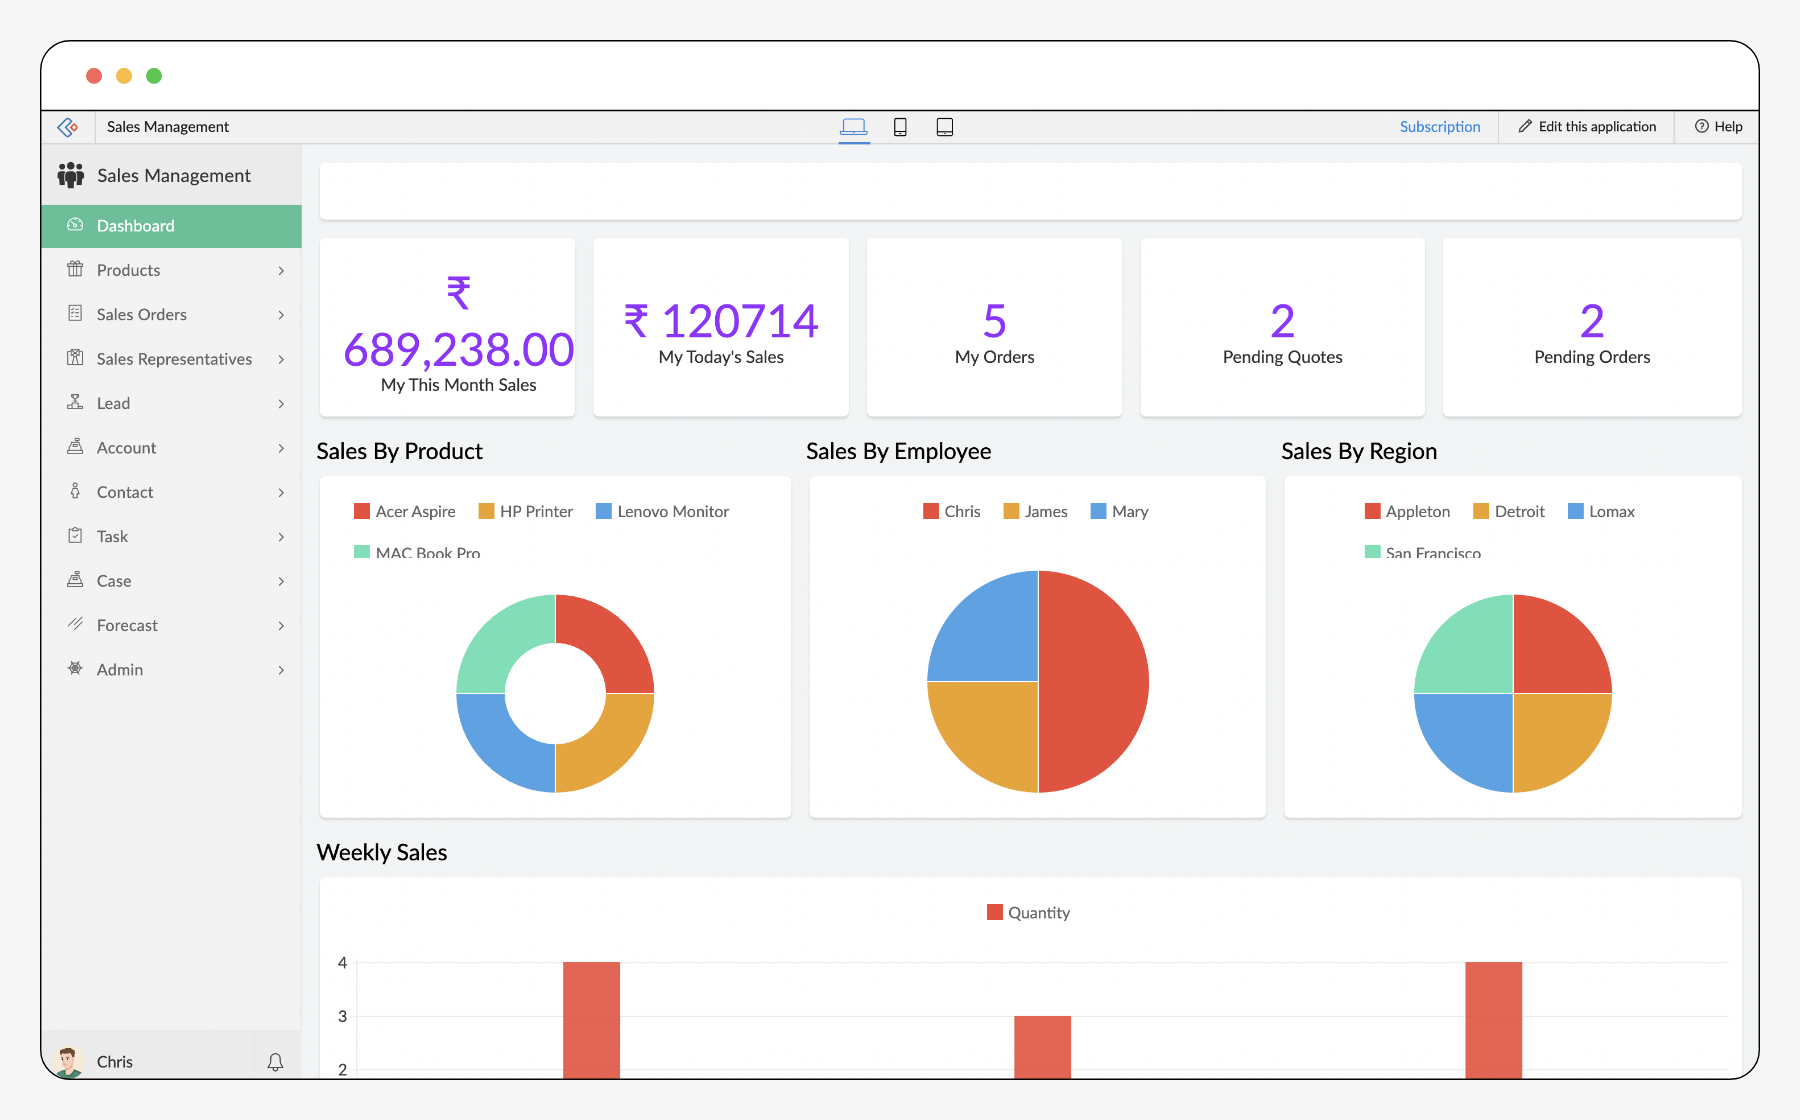Select the Lead module icon
Image resolution: width=1800 pixels, height=1120 pixels.
coord(75,403)
